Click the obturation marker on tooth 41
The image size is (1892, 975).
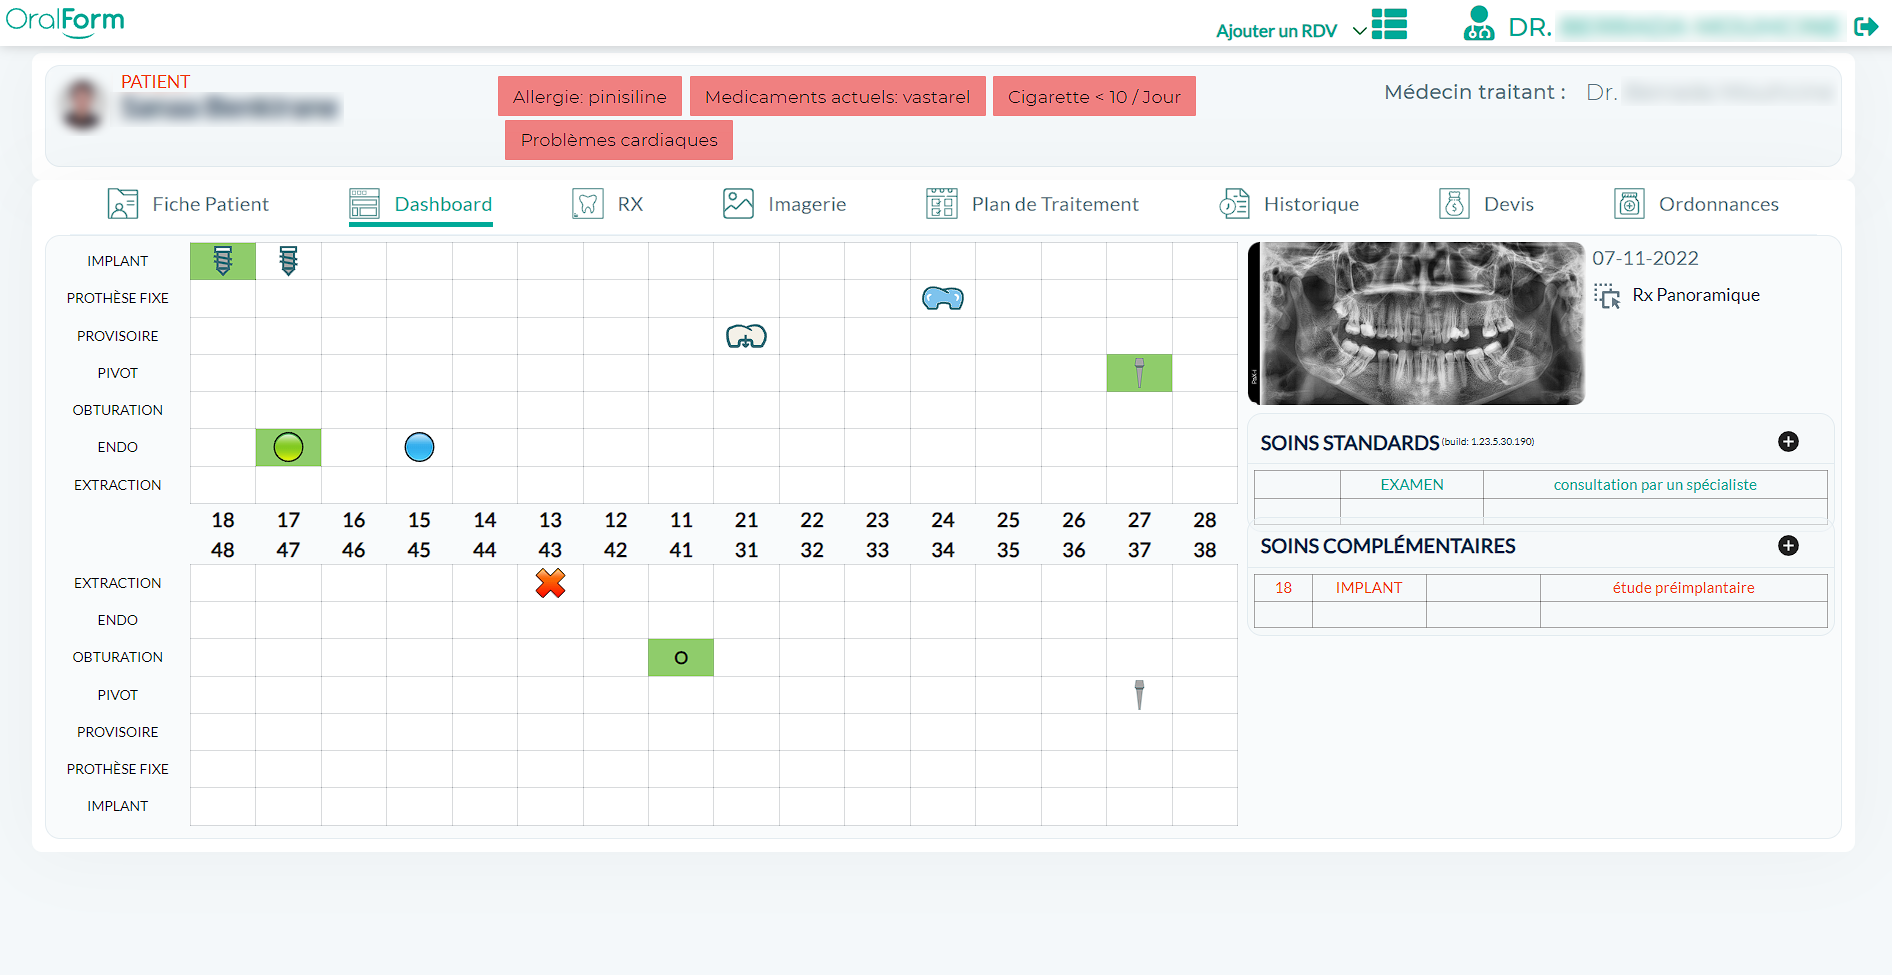tap(681, 658)
